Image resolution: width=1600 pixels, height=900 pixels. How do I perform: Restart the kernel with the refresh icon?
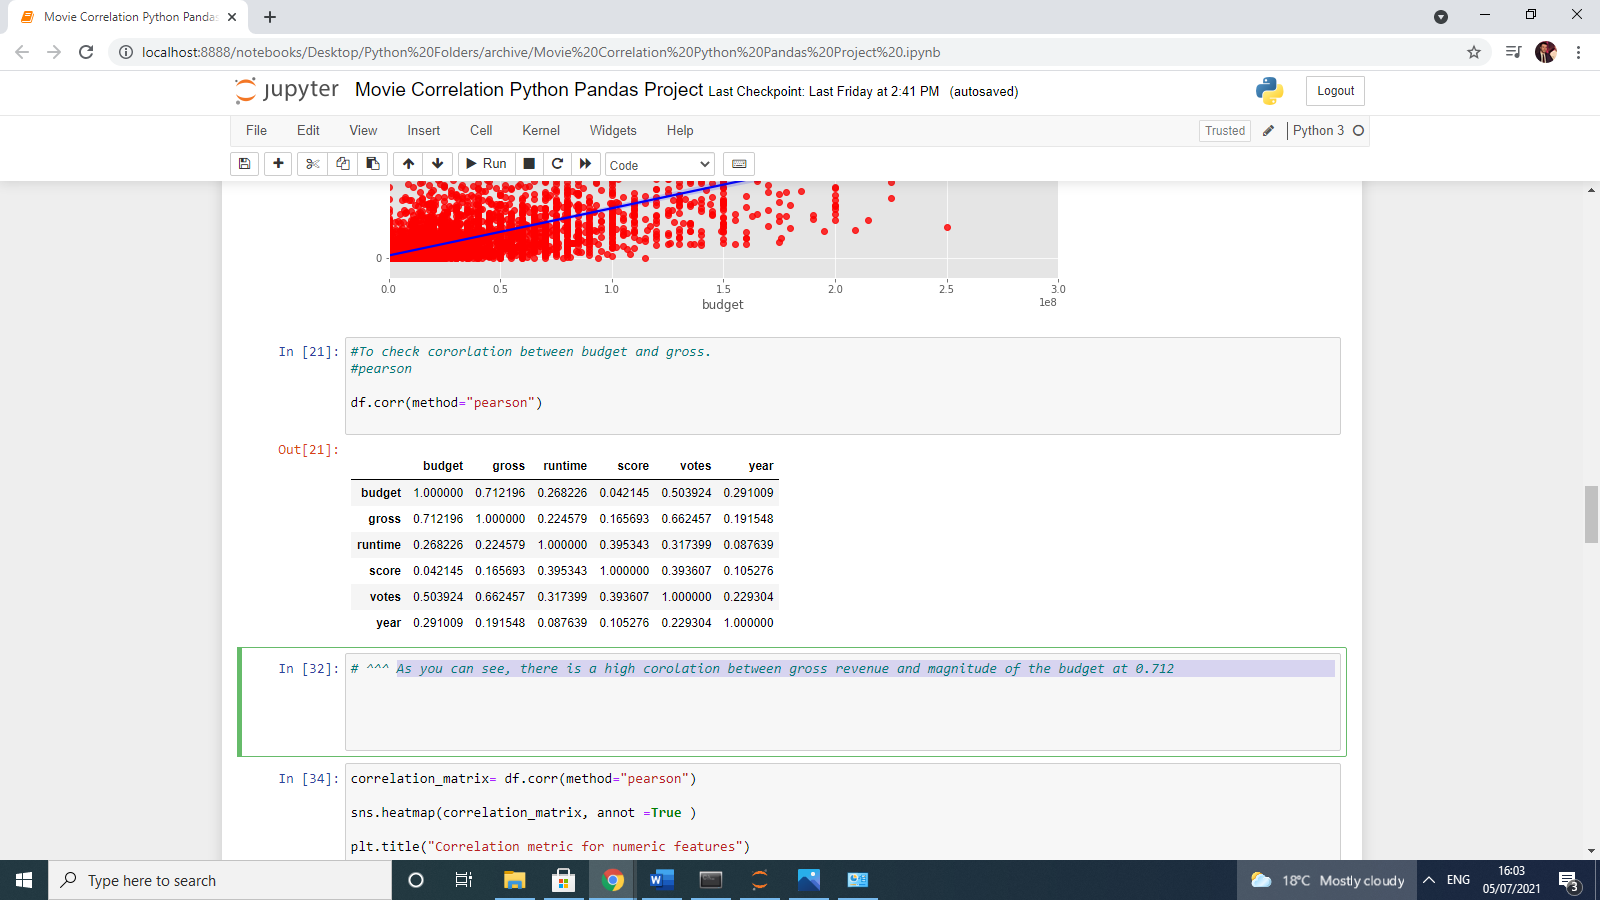tap(557, 163)
